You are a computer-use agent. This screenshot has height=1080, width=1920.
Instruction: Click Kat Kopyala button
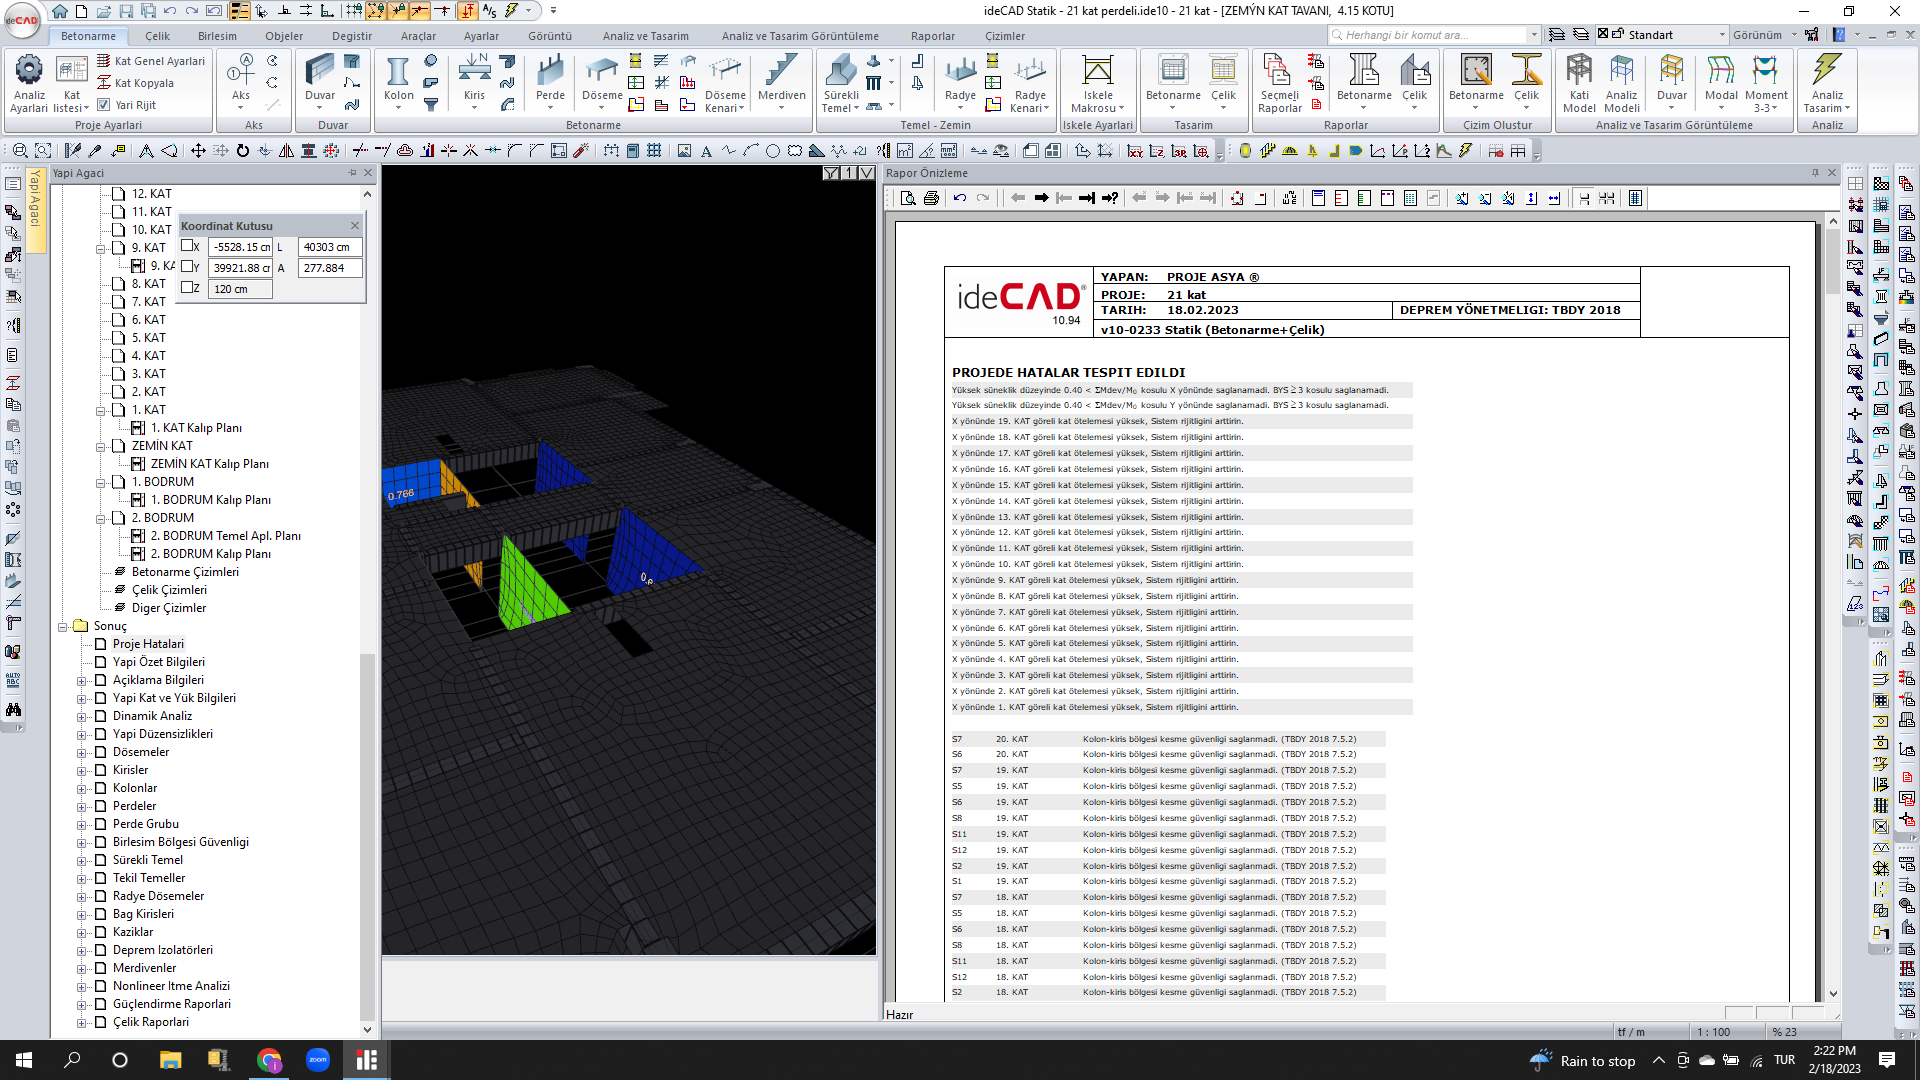pyautogui.click(x=136, y=83)
